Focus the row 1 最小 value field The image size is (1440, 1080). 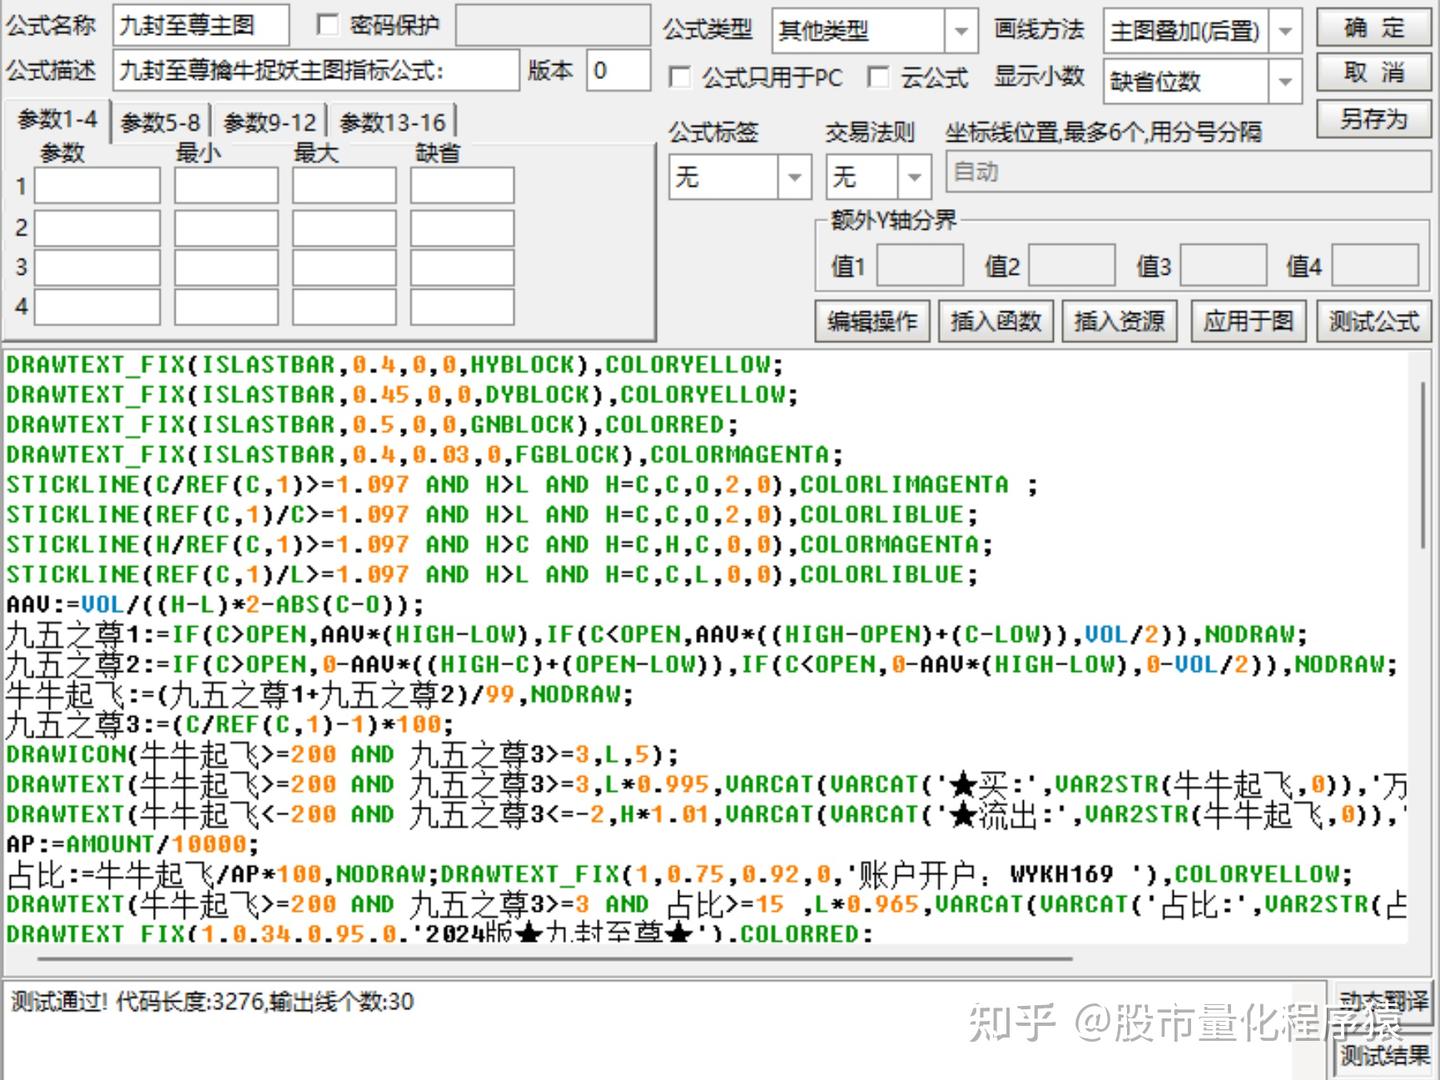pos(226,186)
